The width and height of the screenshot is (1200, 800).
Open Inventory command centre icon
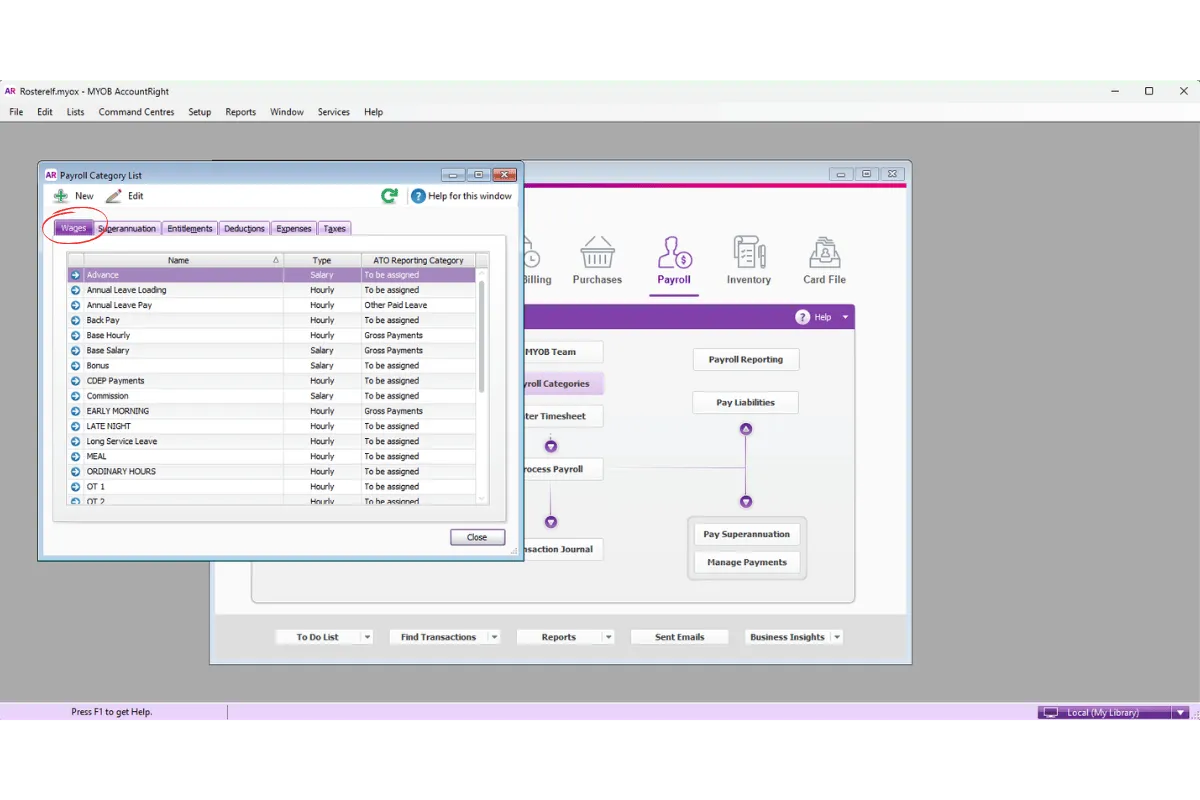(749, 252)
